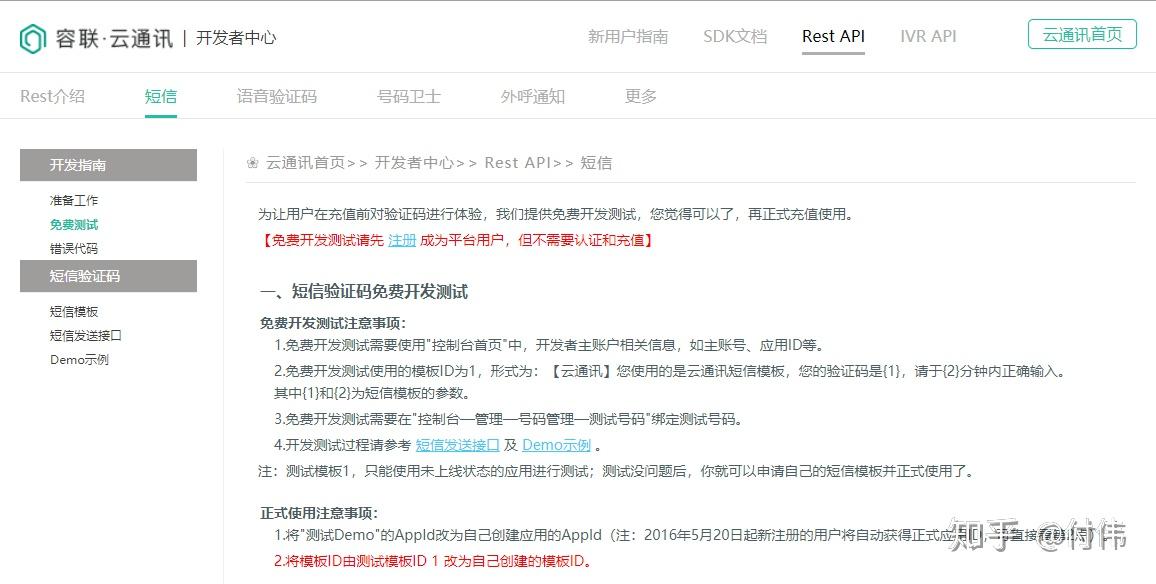The height and width of the screenshot is (584, 1156).
Task: Click the 云通讯首页 button
Action: 1082,35
